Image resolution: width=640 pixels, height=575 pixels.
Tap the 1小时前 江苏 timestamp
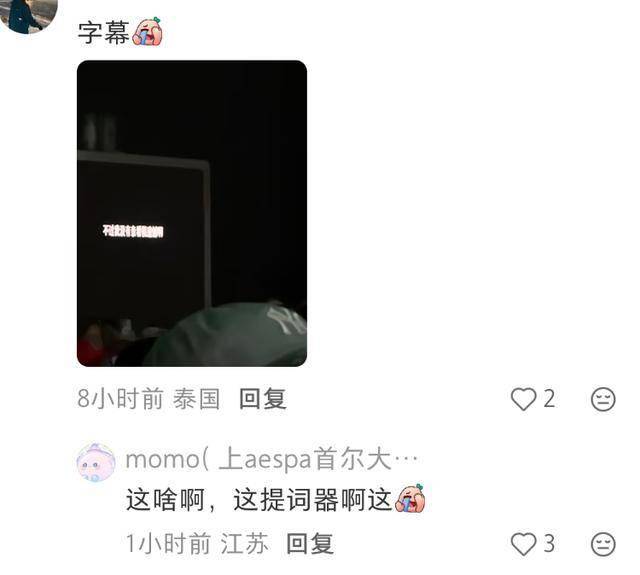[197, 544]
